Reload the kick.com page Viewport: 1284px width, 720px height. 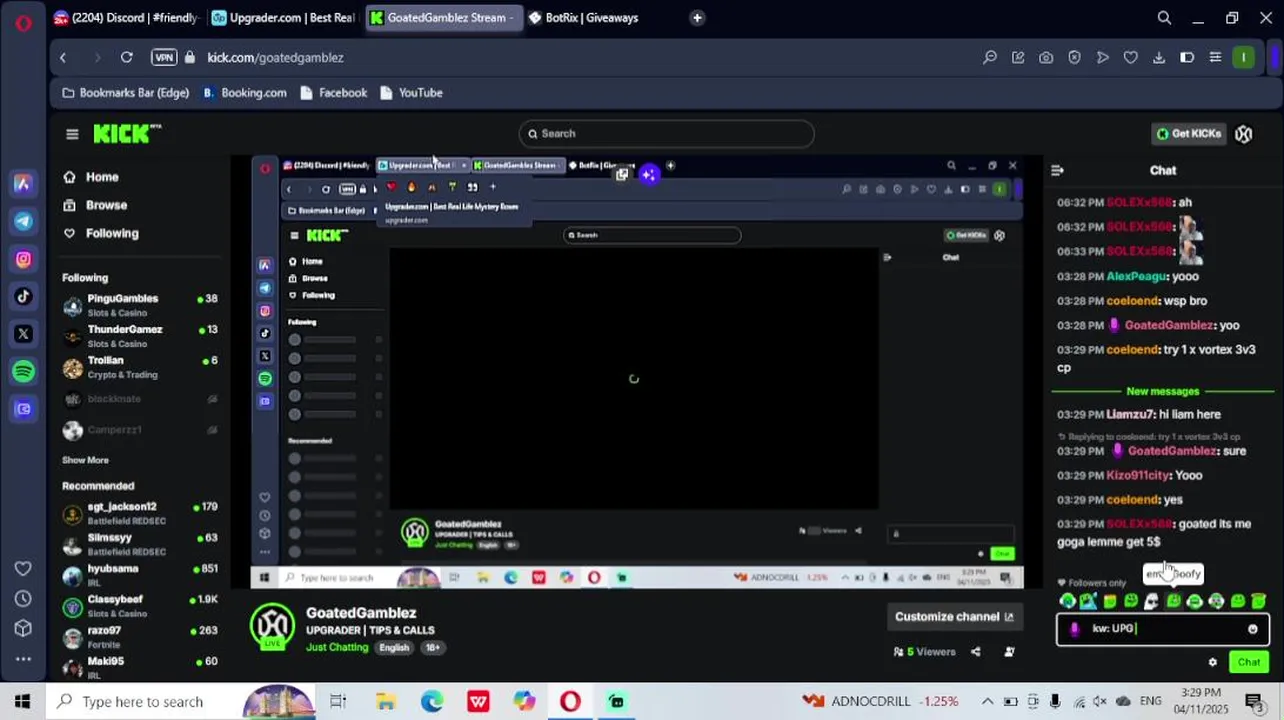[x=127, y=58]
